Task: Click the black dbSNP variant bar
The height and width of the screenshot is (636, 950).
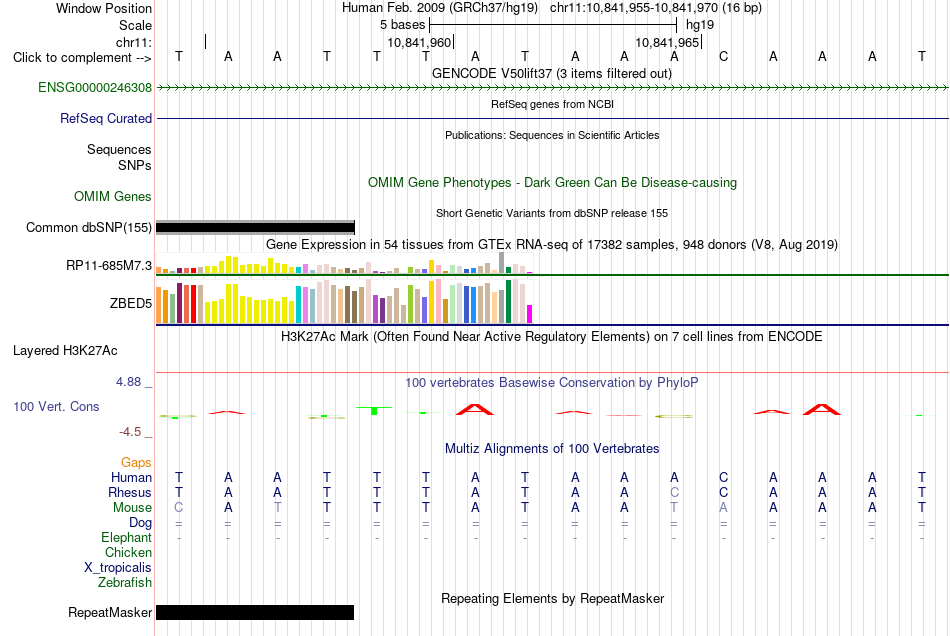Action: [x=255, y=227]
